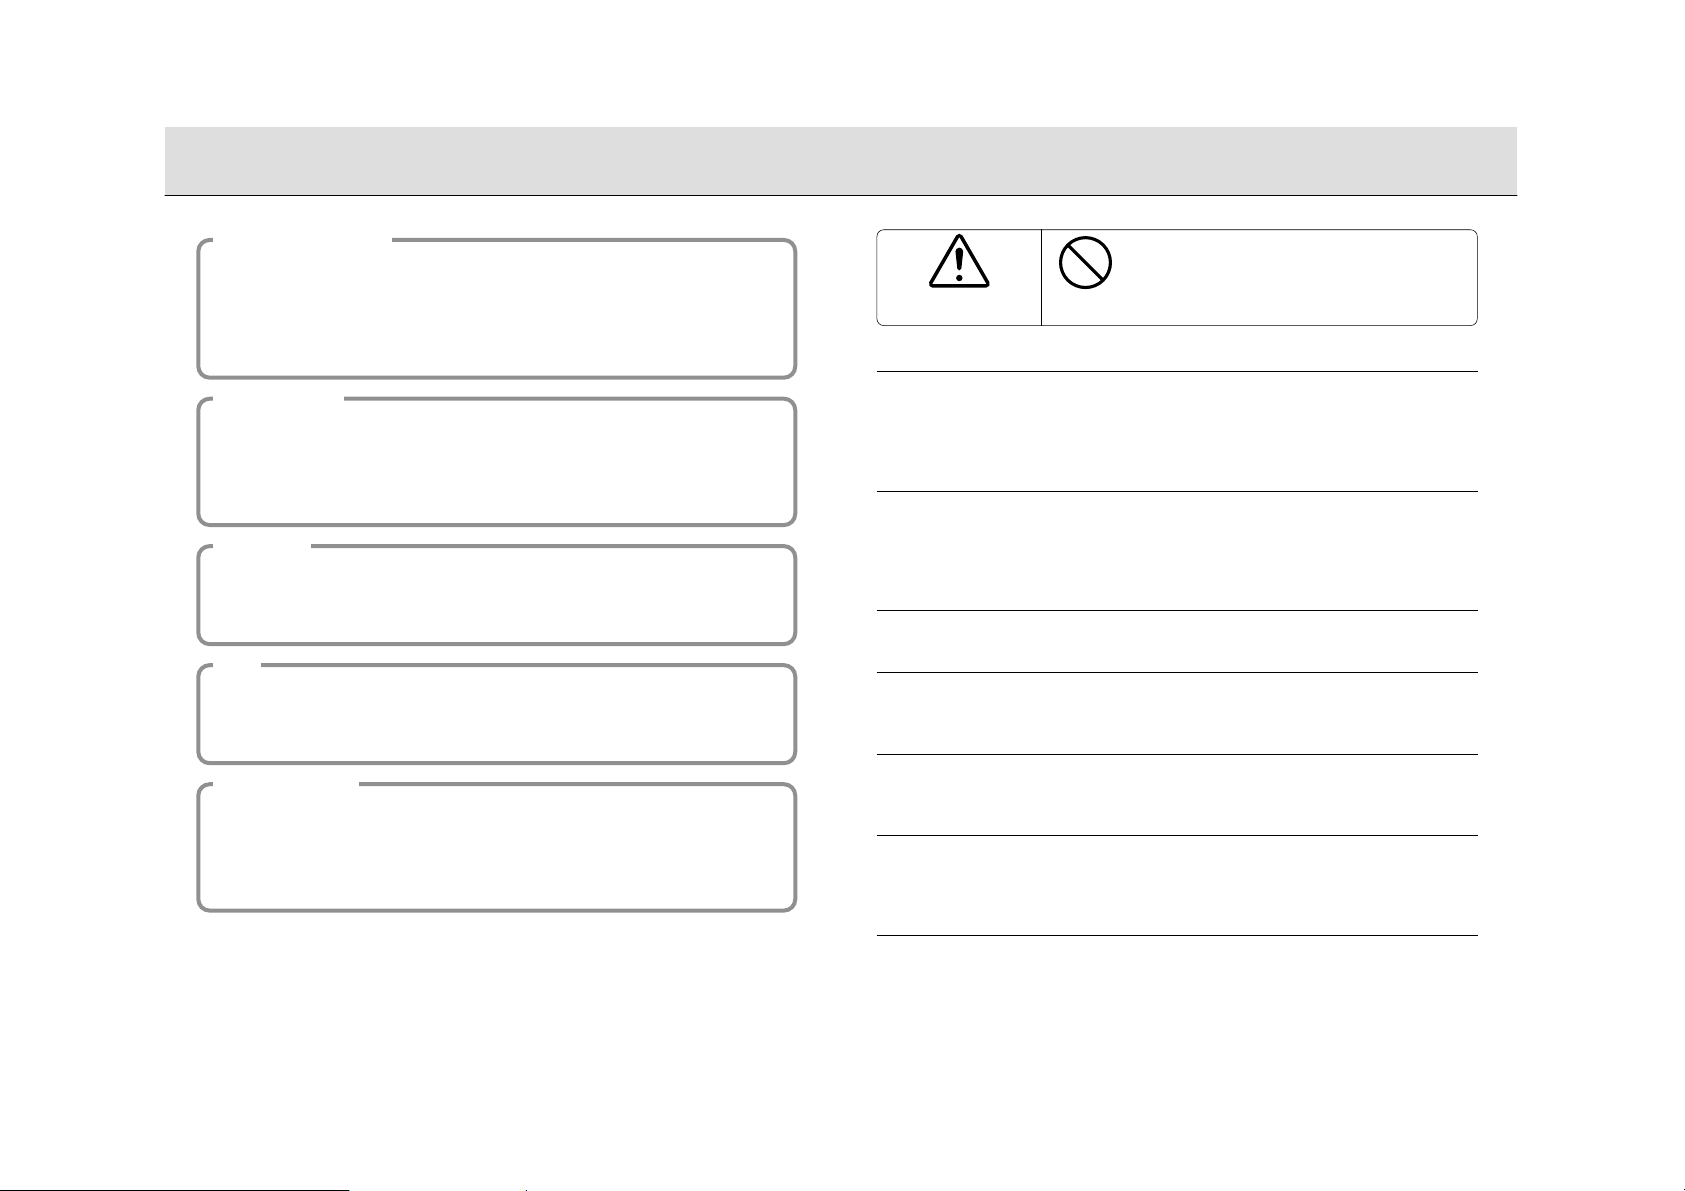Click the narrow third ruled table row

pyautogui.click(x=1177, y=641)
